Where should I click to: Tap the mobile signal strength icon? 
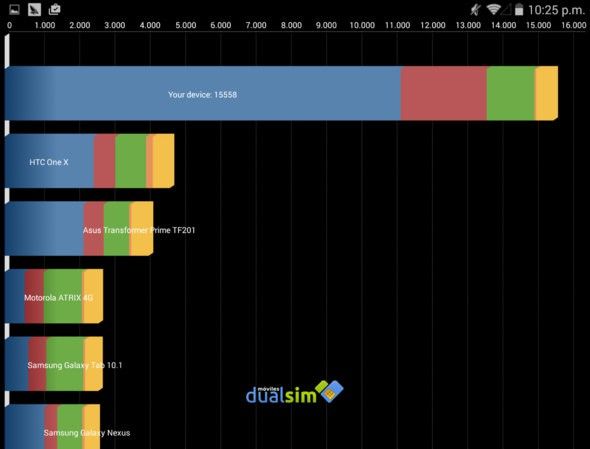[x=506, y=9]
